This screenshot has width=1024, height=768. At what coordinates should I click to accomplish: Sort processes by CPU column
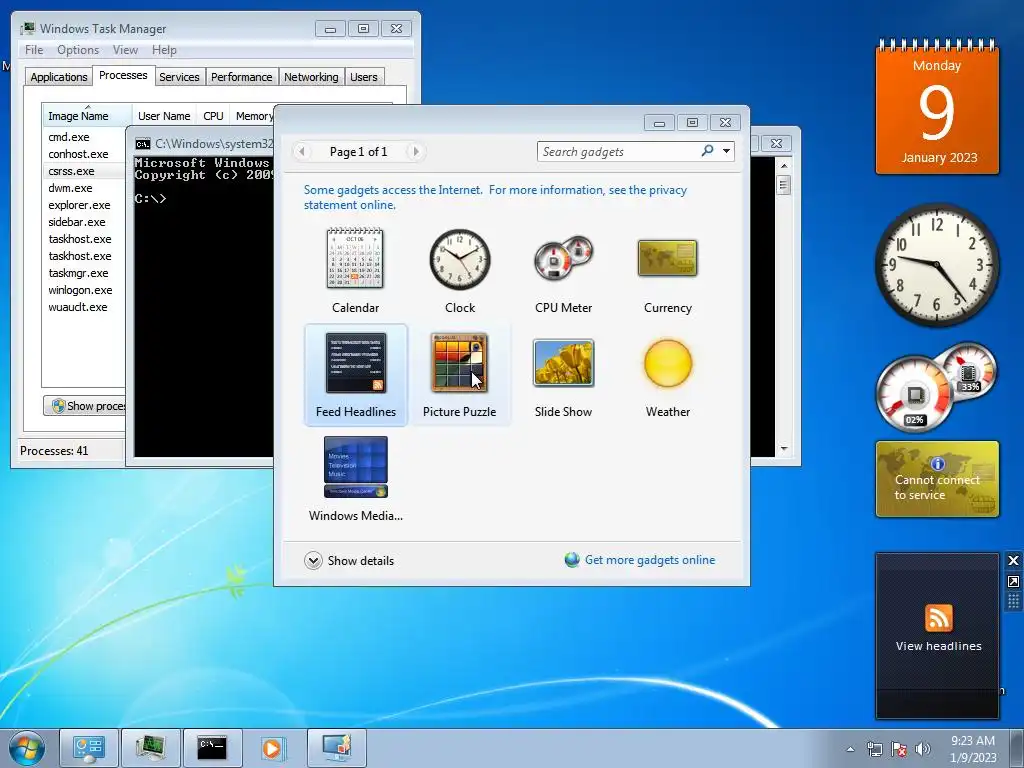point(213,116)
